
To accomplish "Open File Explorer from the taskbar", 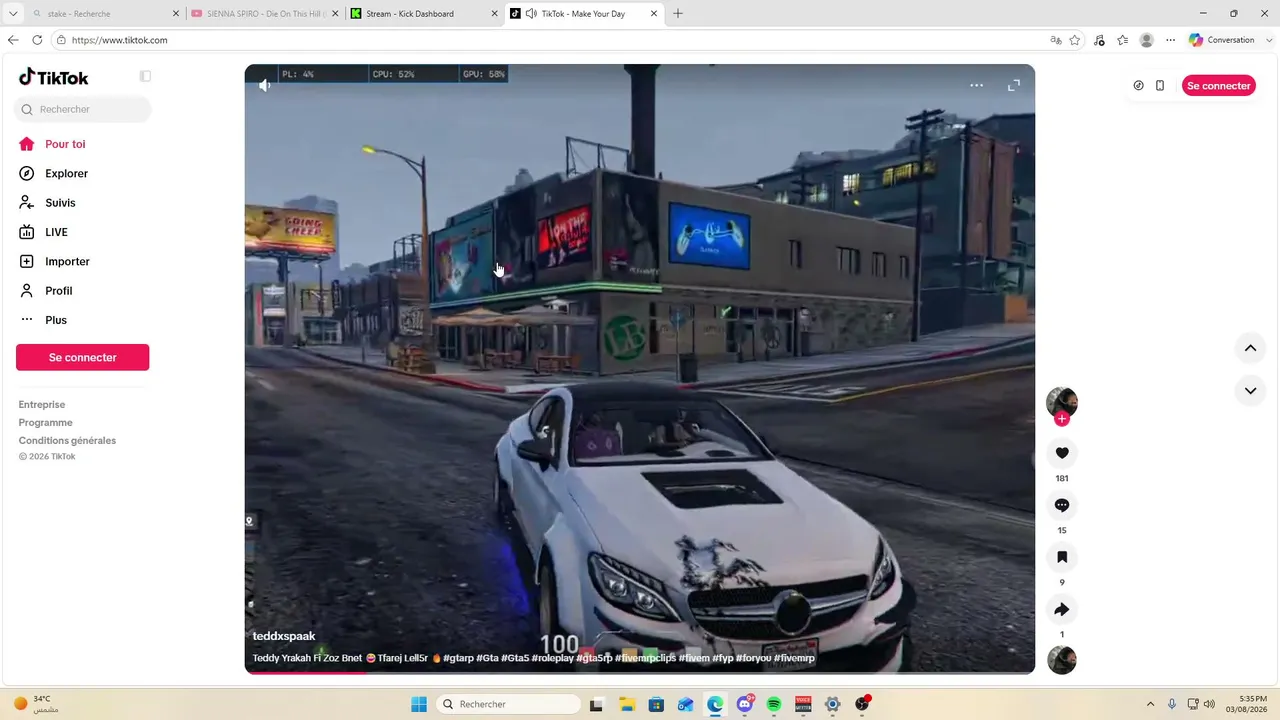I will (626, 704).
